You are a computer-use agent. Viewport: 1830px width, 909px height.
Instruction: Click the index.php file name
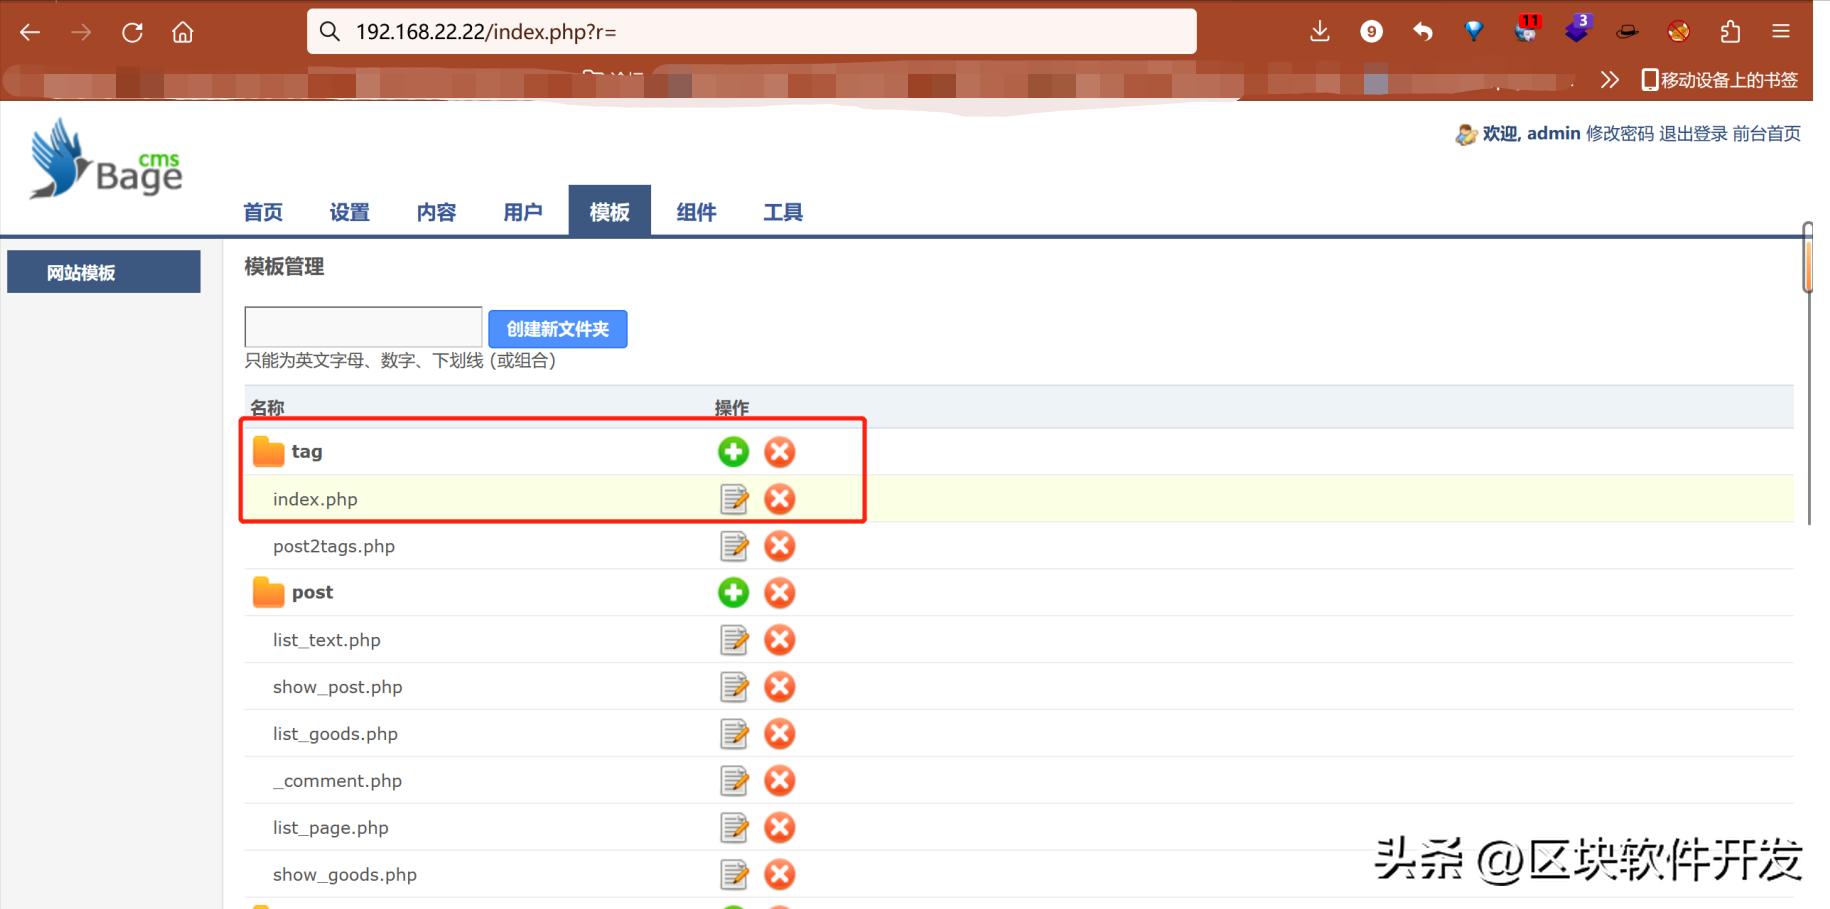point(315,499)
